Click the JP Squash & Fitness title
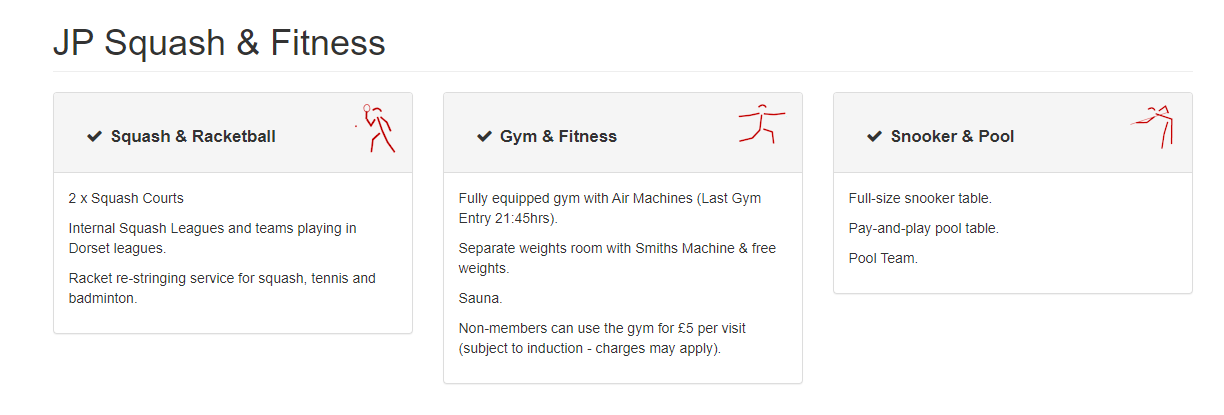This screenshot has width=1224, height=415. [219, 44]
